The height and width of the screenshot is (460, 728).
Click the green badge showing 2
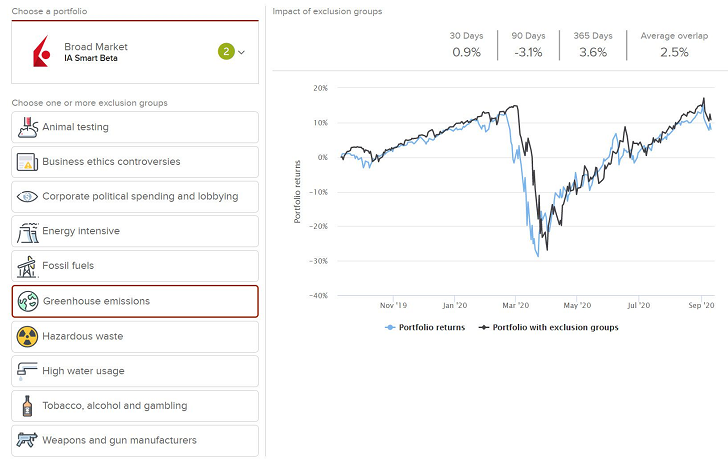[226, 52]
